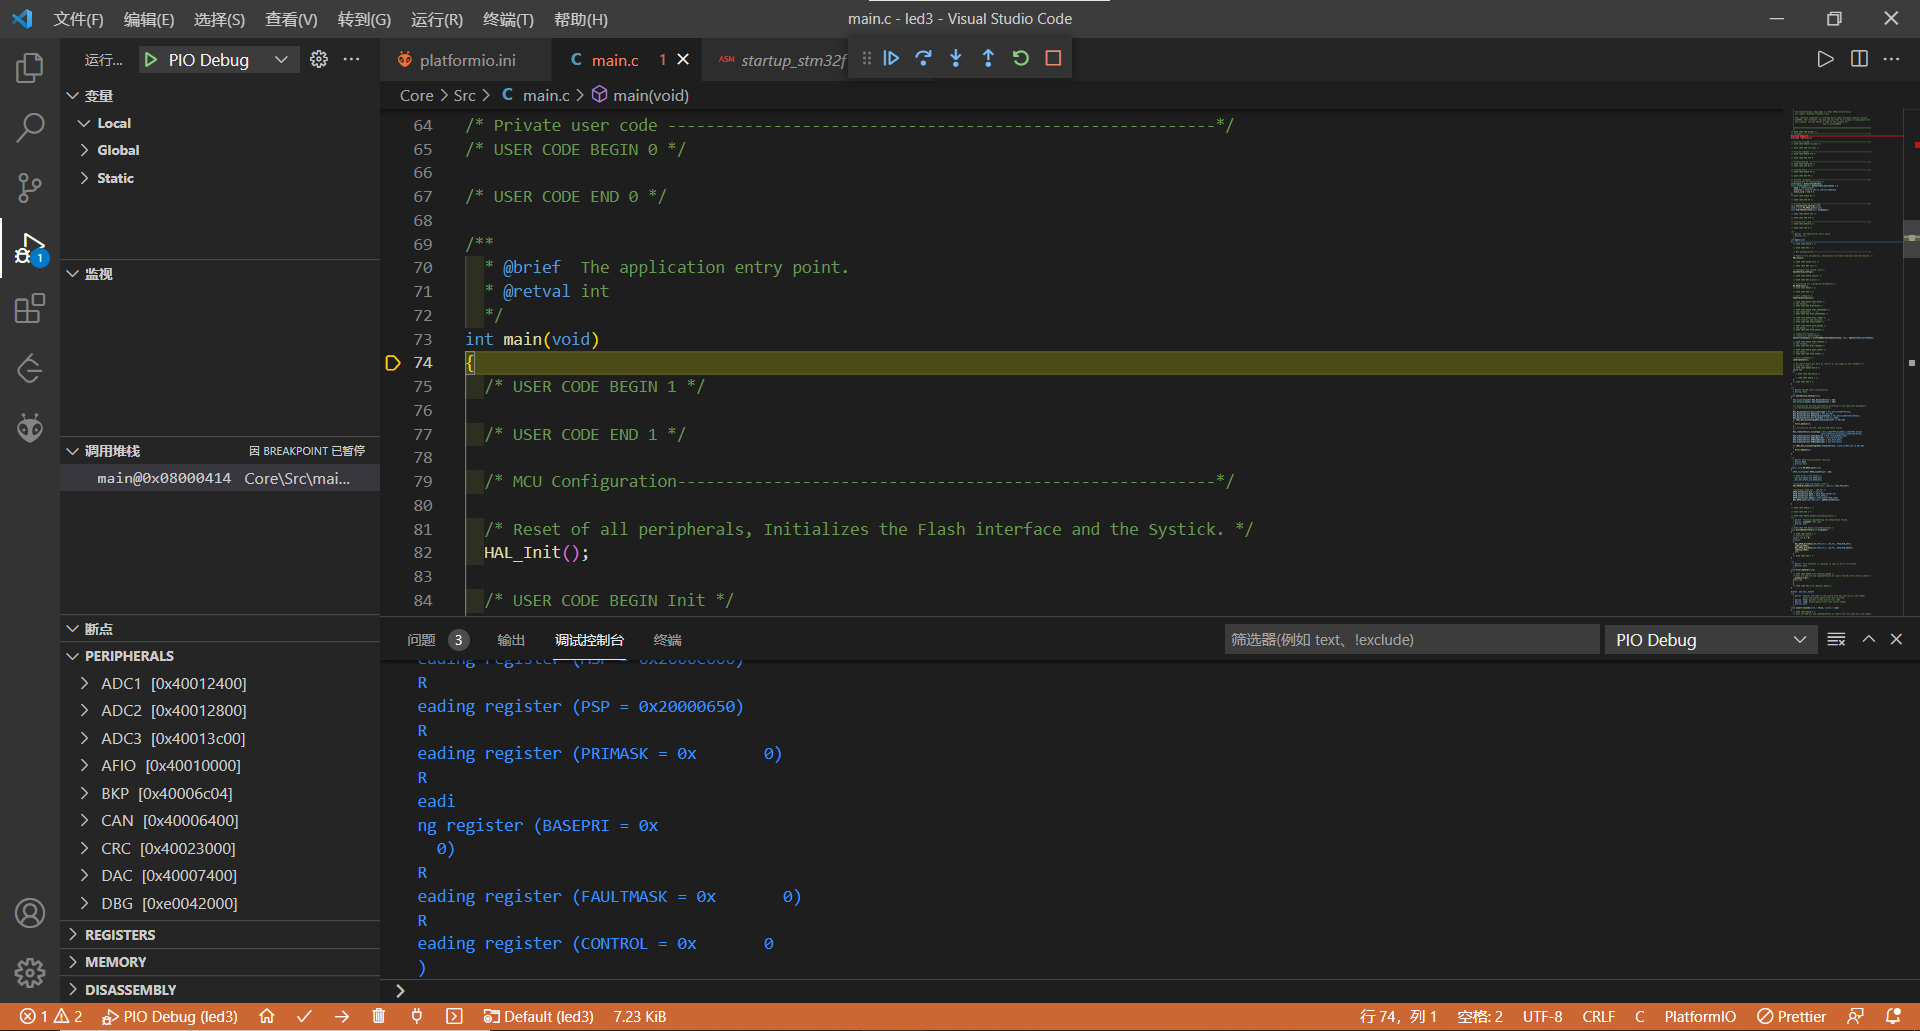Toggle split editor layout
1920x1031 pixels.
pyautogui.click(x=1859, y=58)
